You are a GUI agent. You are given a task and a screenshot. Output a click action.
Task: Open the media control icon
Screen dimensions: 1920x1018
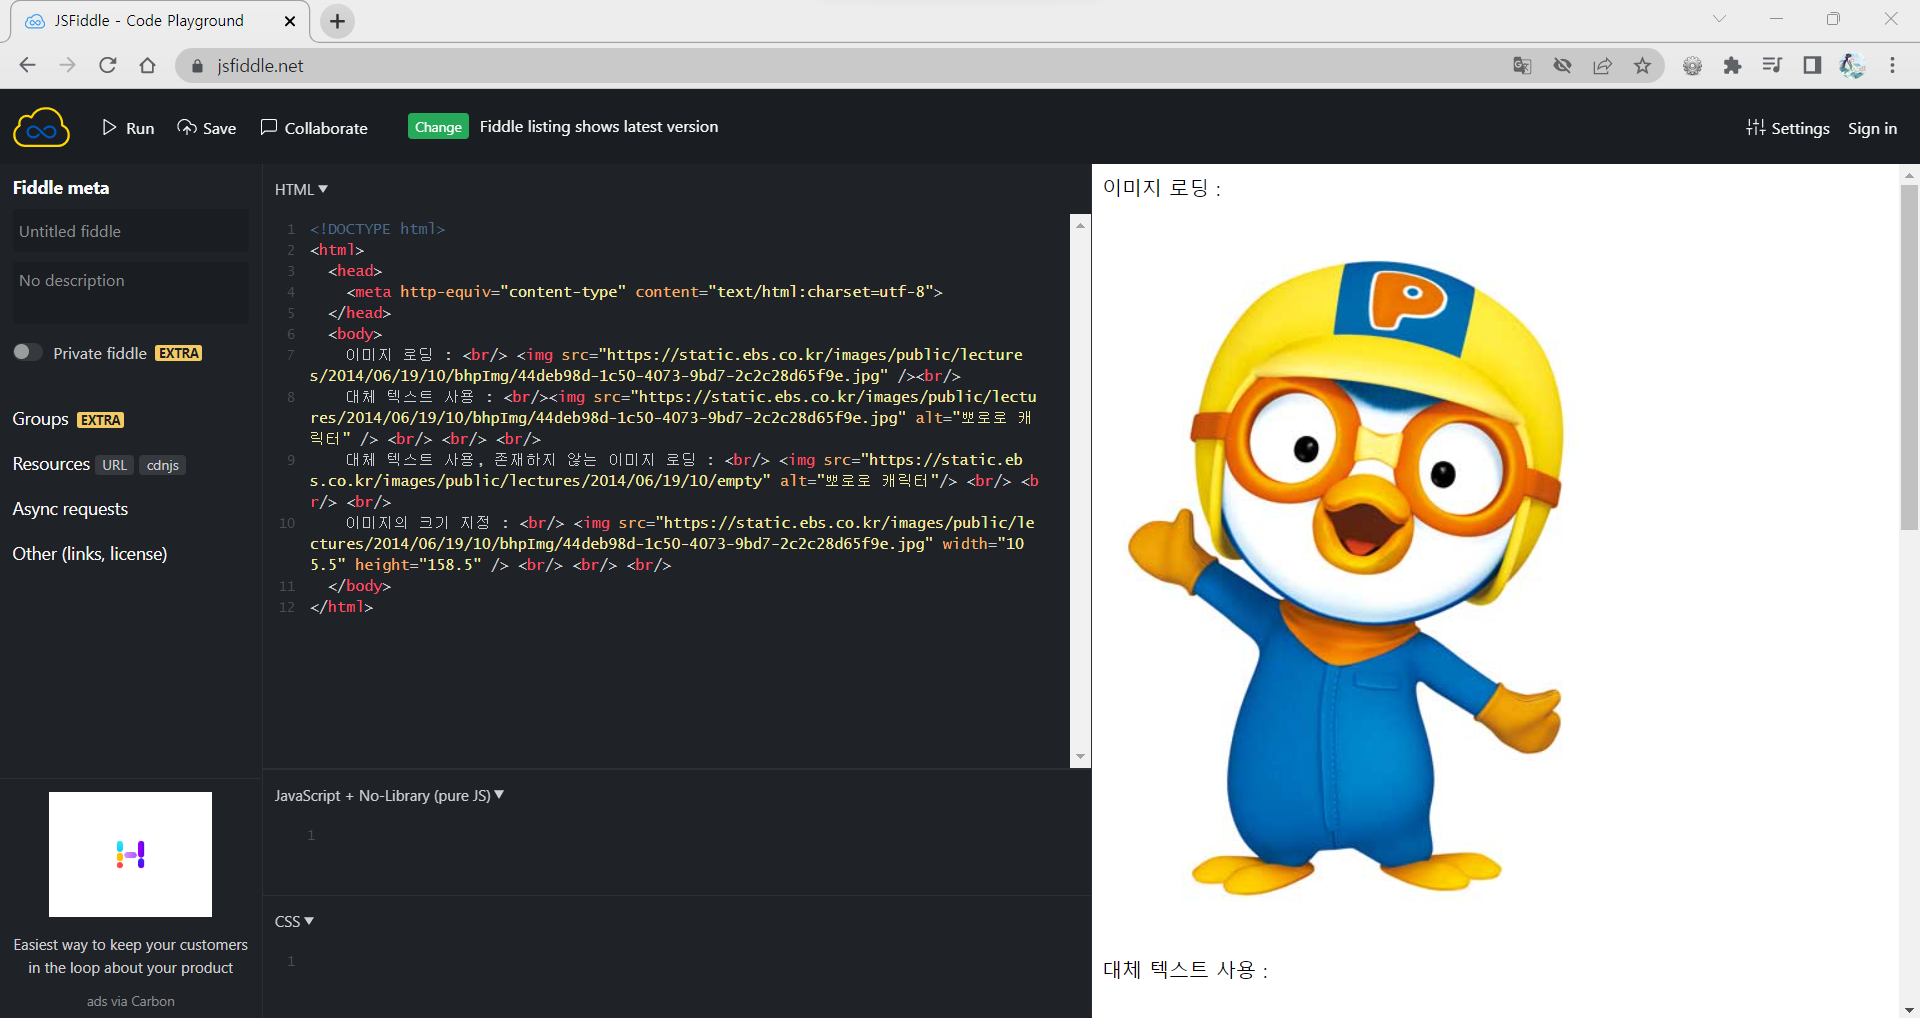coord(1772,65)
